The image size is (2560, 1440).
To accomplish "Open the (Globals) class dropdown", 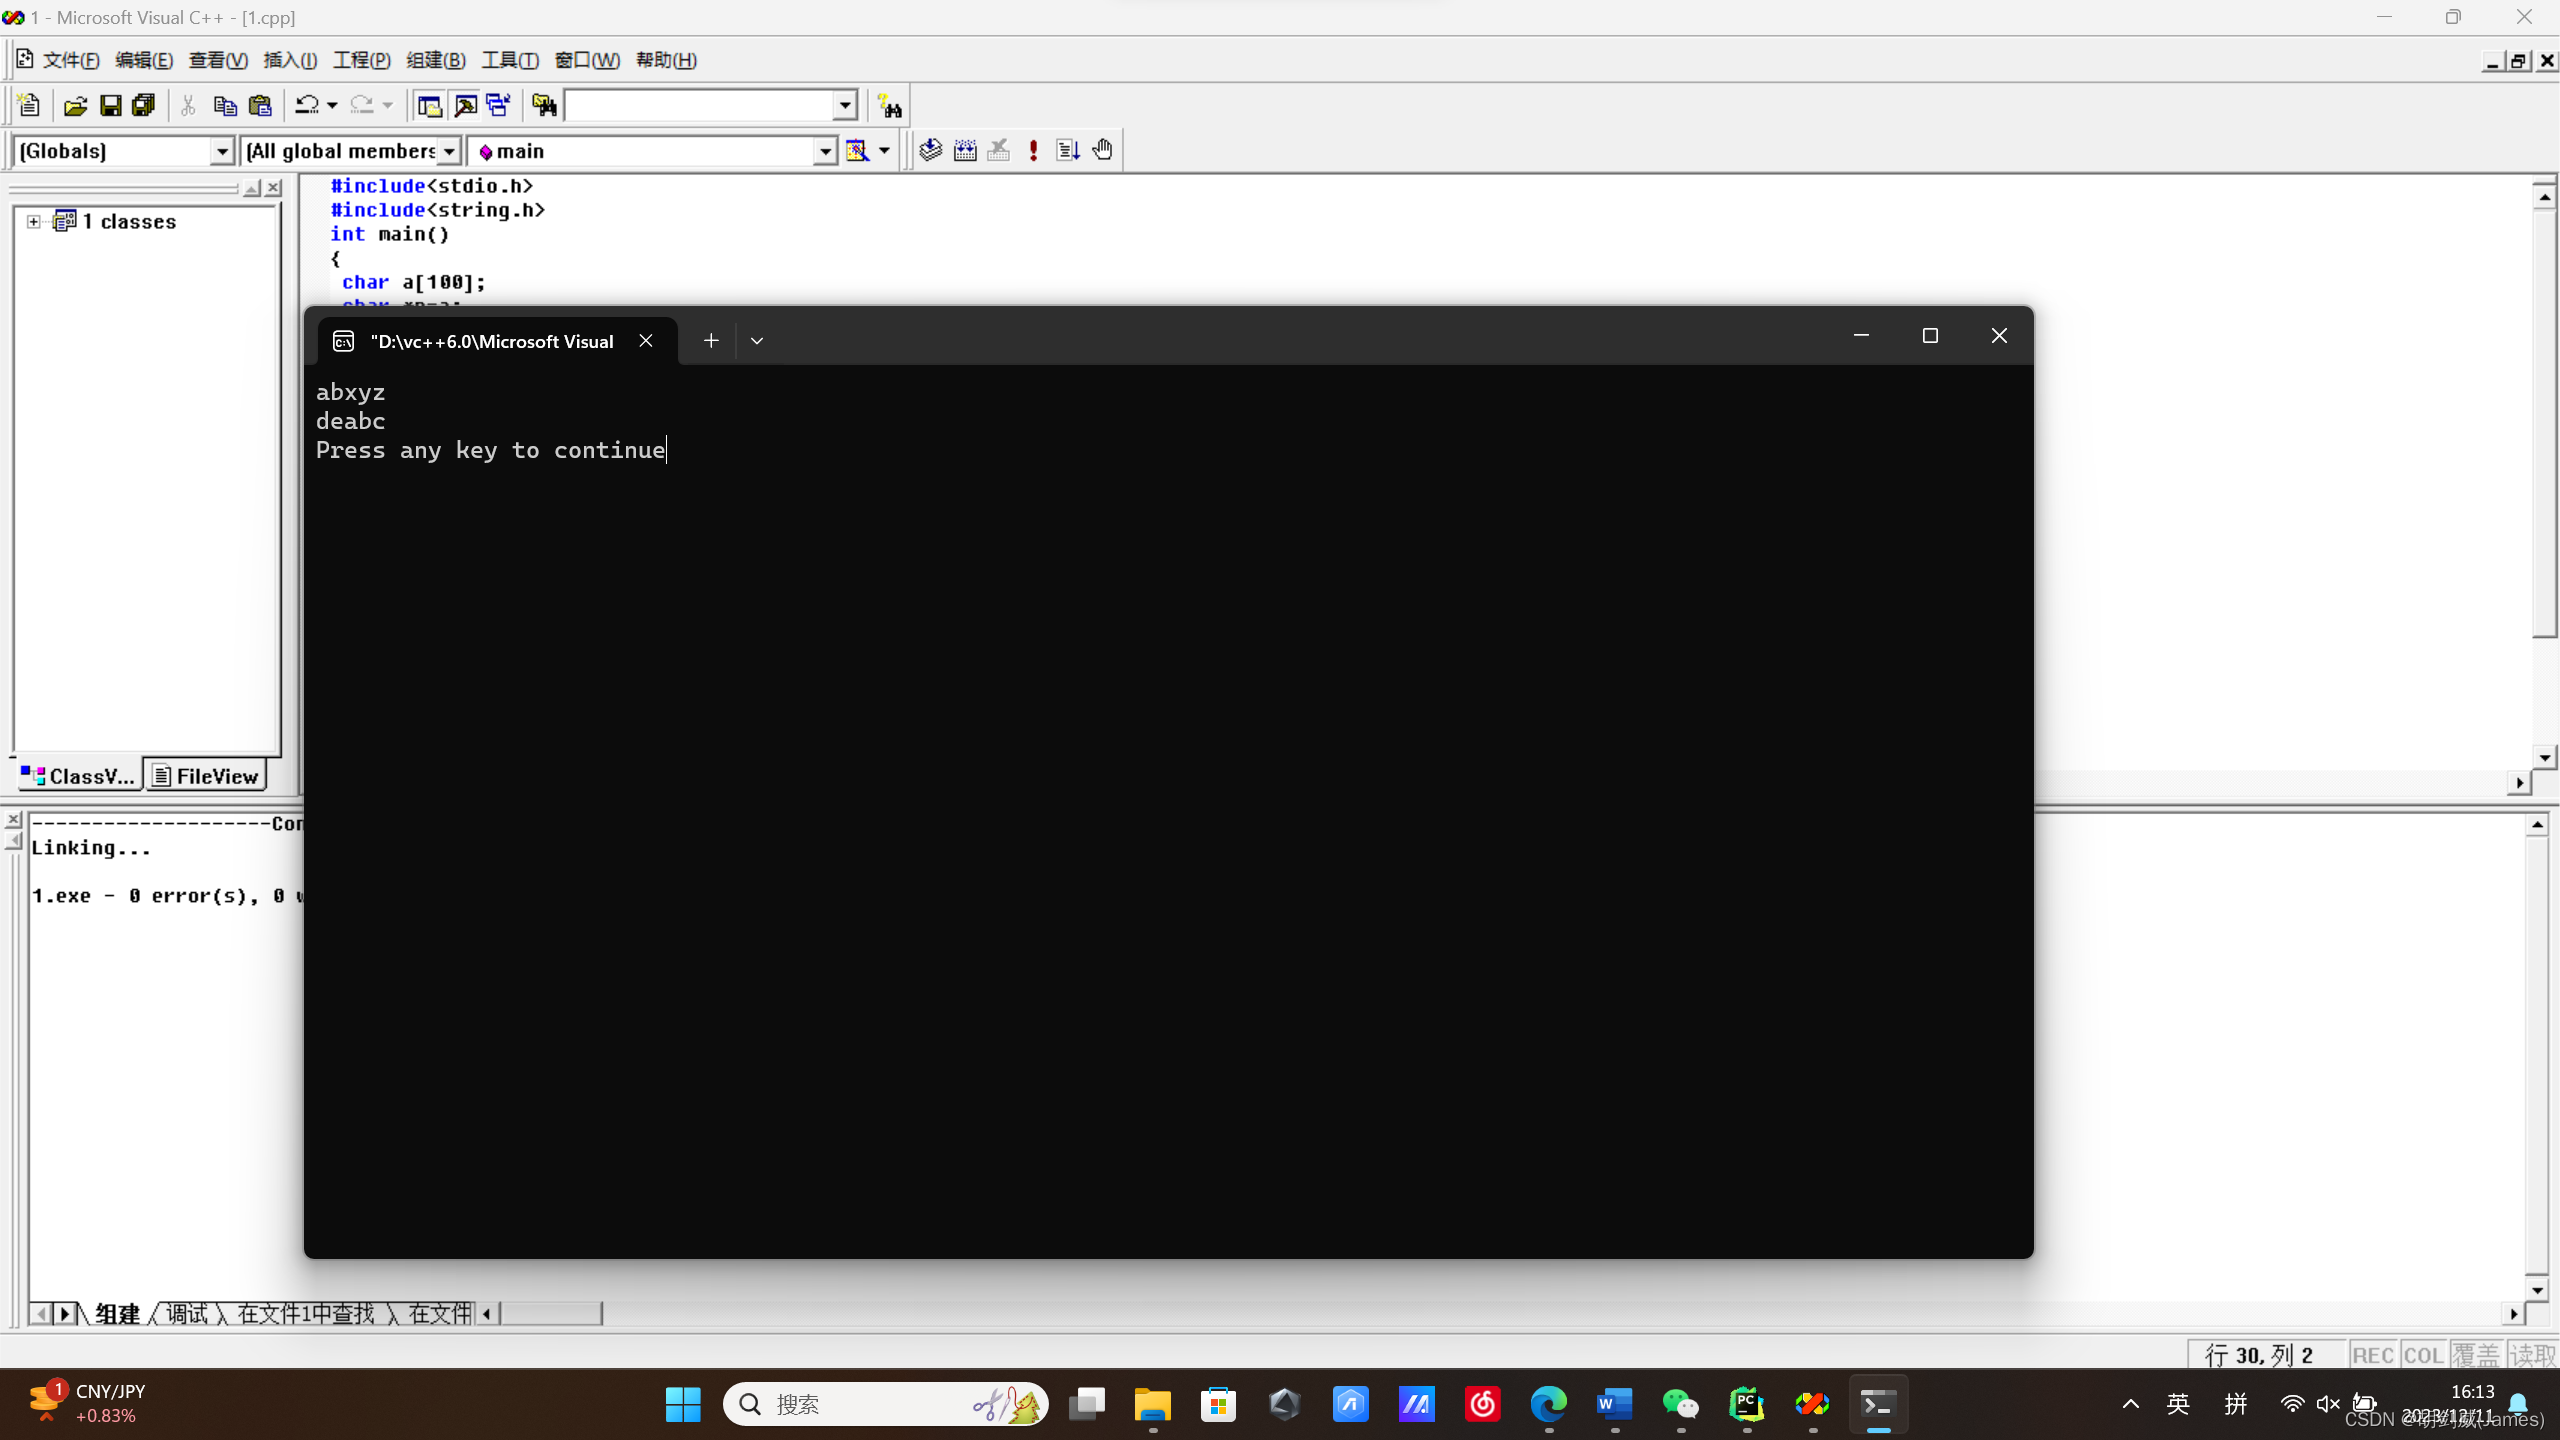I will click(x=222, y=151).
